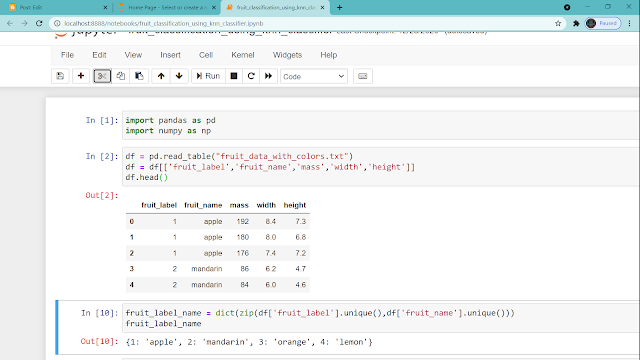Move selected cell up arrow
The height and width of the screenshot is (360, 640).
(x=161, y=76)
